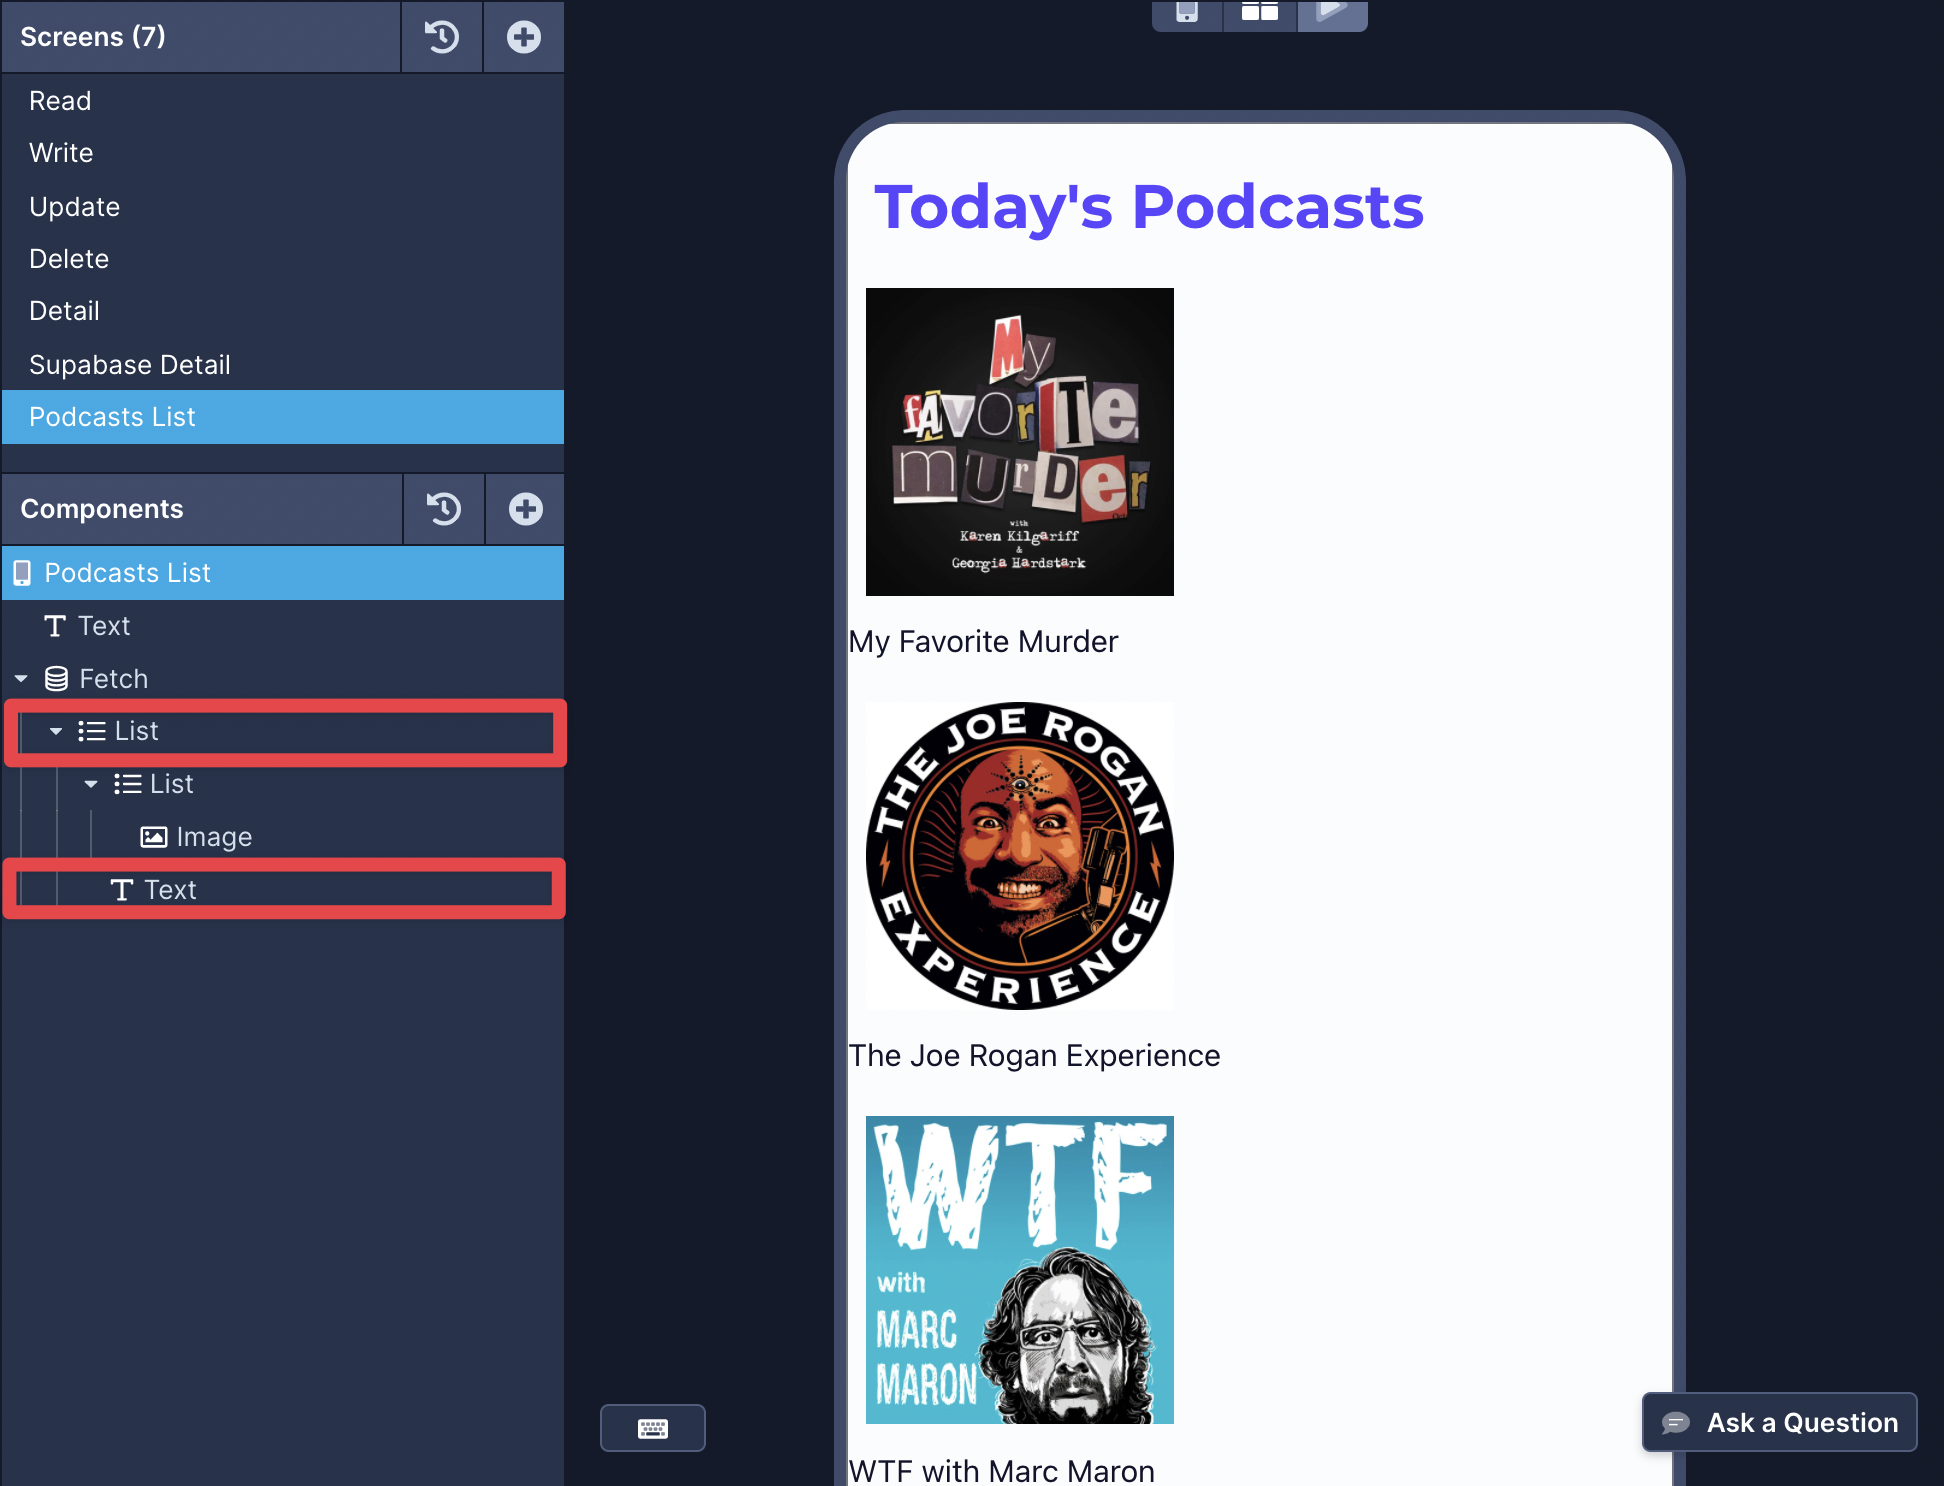Select the Podcasts List screen

click(283, 417)
